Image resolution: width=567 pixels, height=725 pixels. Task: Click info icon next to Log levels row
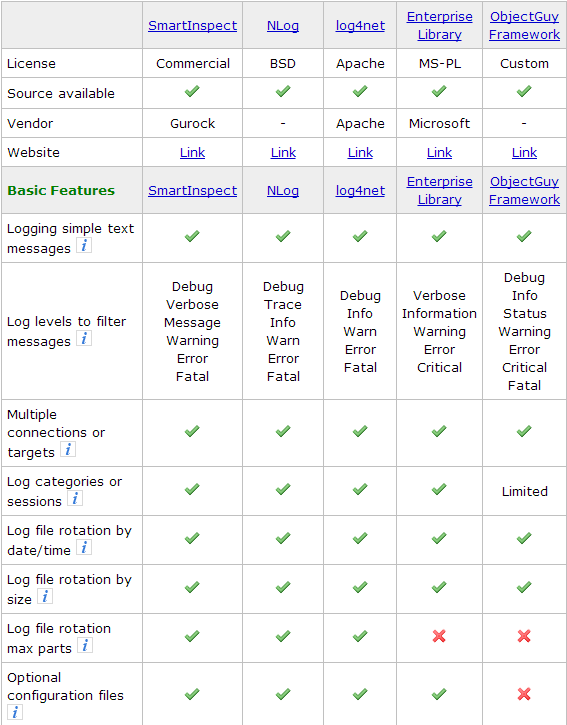(x=84, y=338)
